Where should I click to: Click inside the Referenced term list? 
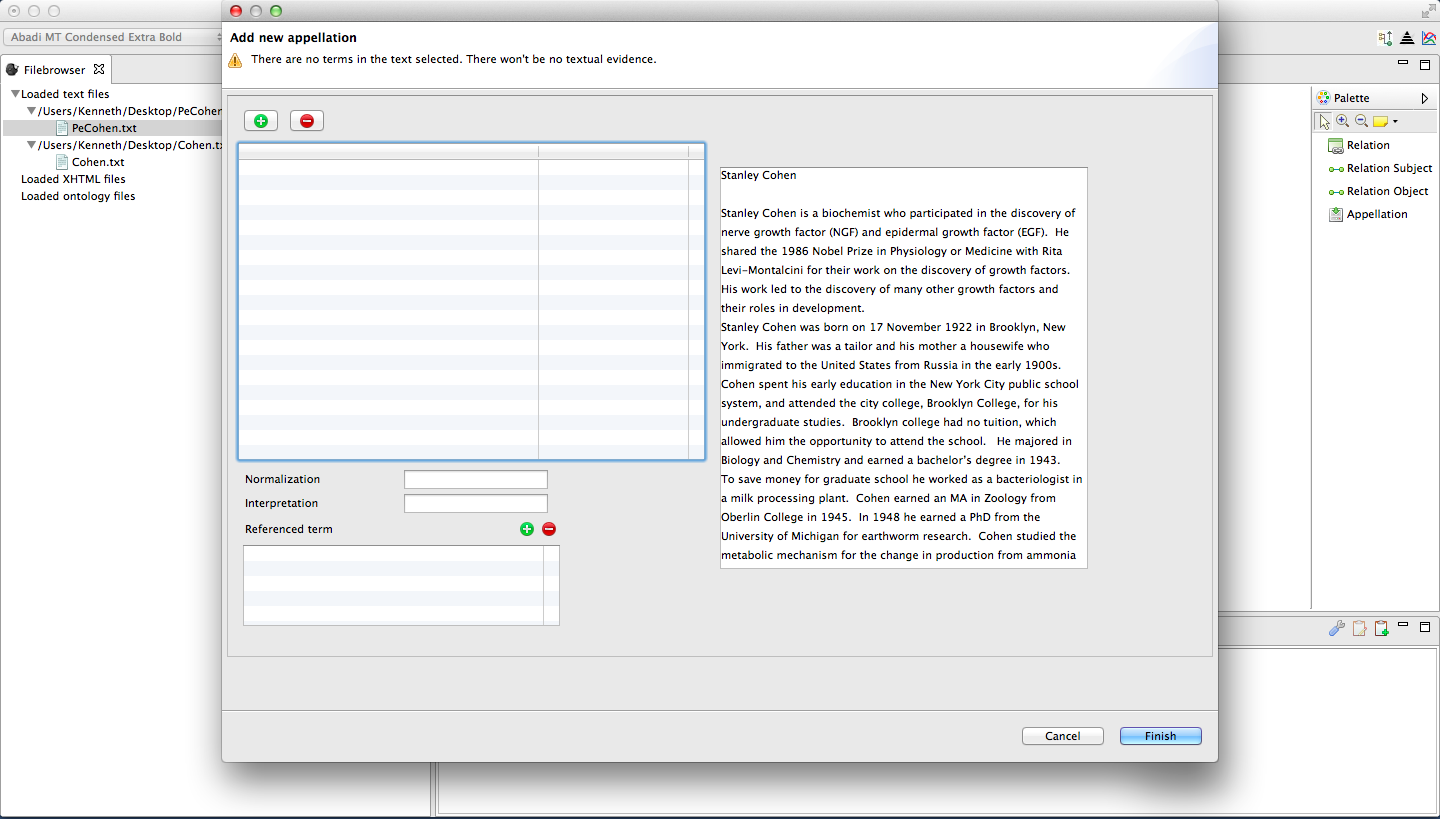(401, 585)
